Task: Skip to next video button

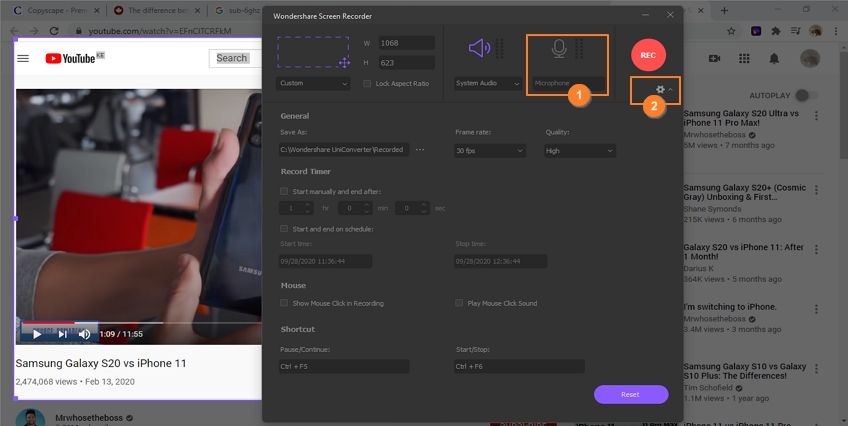Action: [x=62, y=334]
